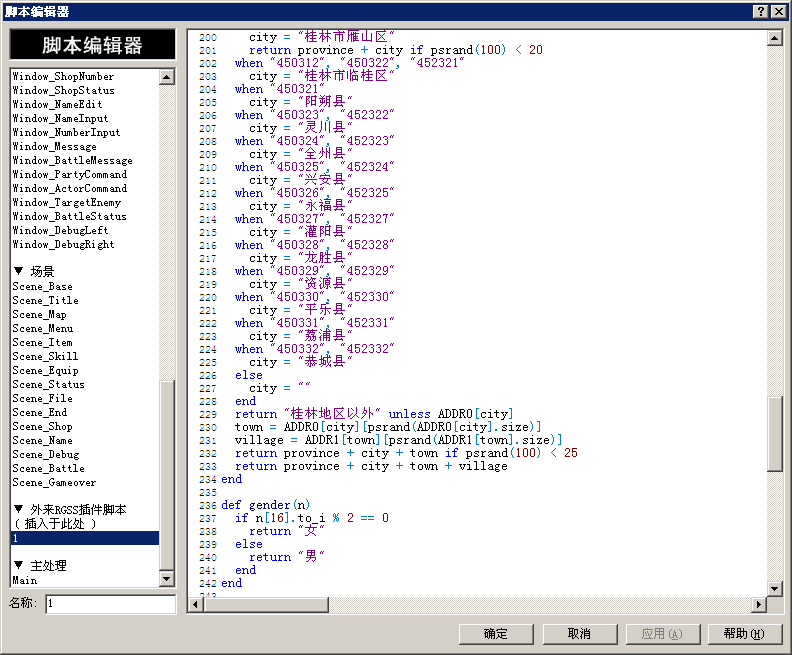This screenshot has height=655, width=792.
Task: Select the ▼ 外来RGSS插件脚本 section header
Action: 85,510
